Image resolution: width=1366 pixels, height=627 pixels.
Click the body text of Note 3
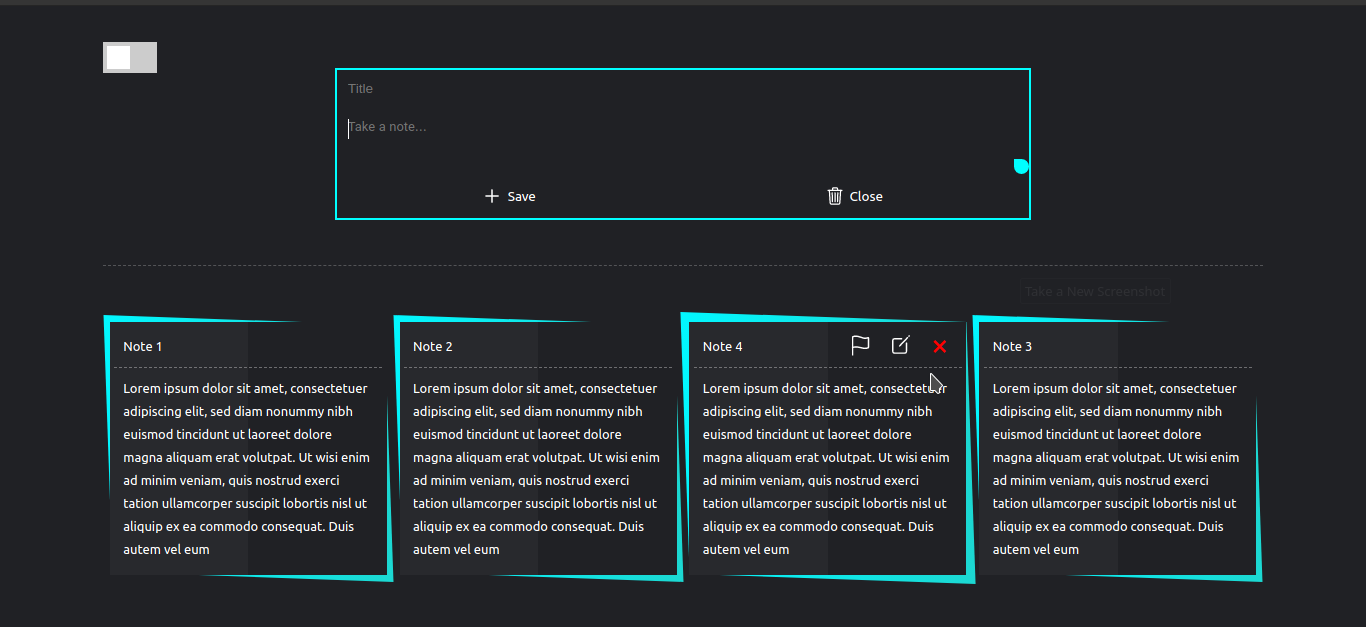click(x=1115, y=468)
